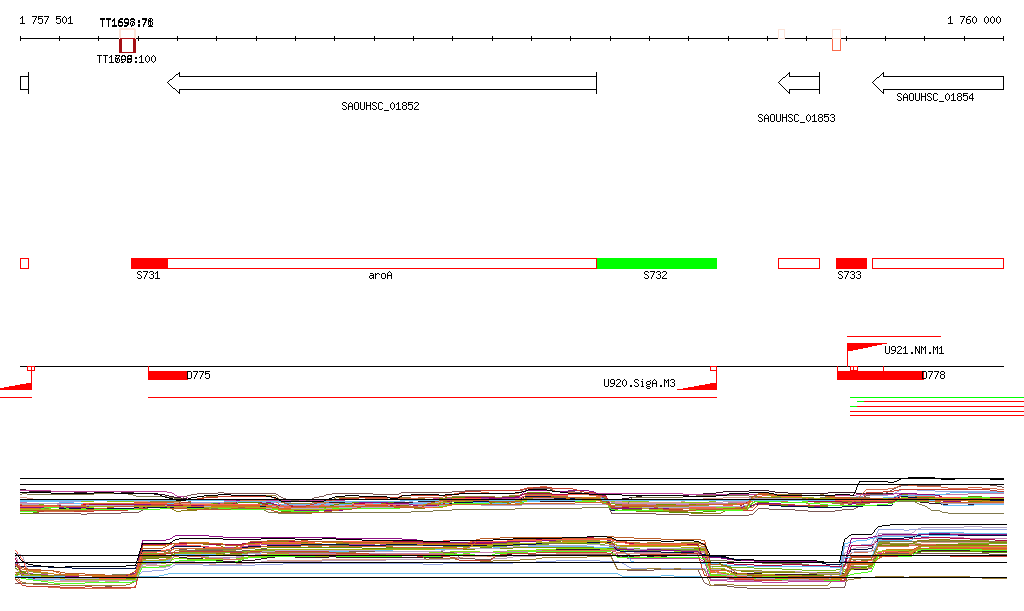Screen dimensions: 1024x611
Task: Select the dark red TT1698 terminator box
Action: click(127, 45)
